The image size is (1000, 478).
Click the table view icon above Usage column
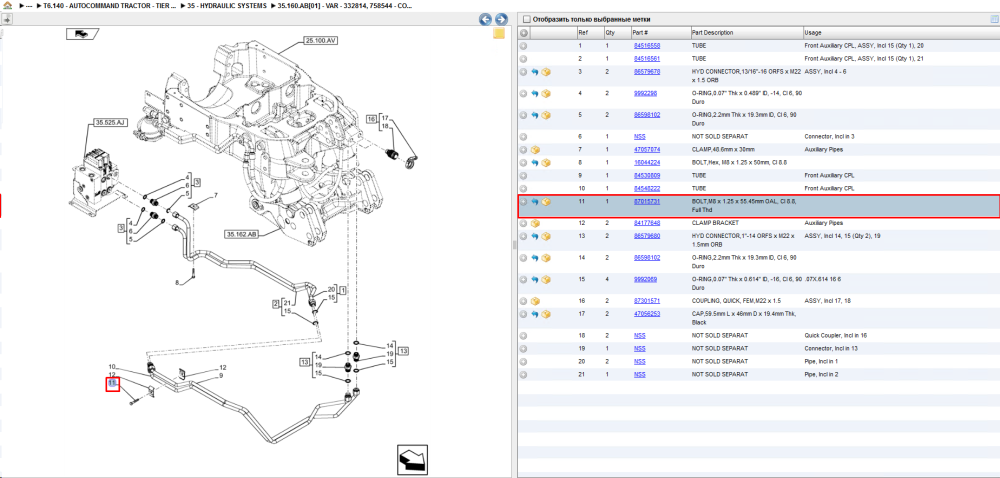(x=994, y=19)
